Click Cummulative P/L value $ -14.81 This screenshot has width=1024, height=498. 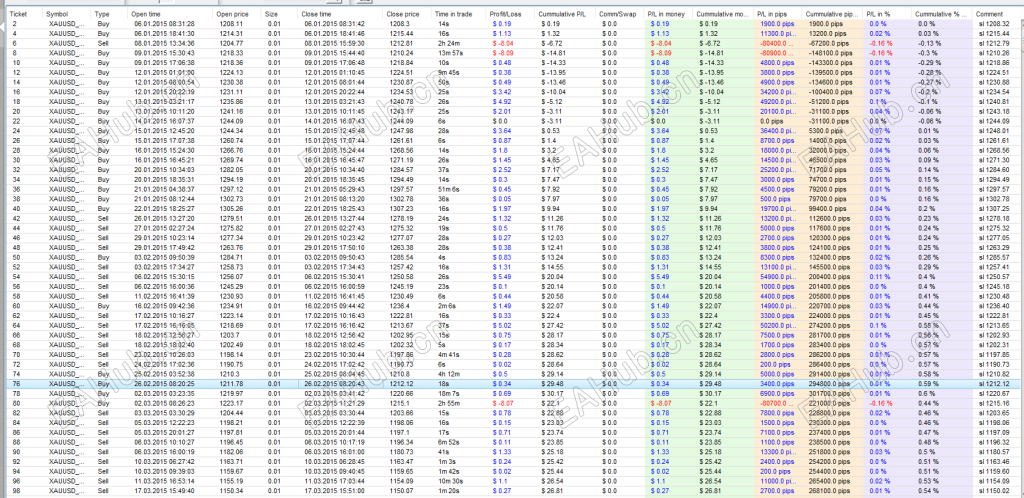(552, 52)
